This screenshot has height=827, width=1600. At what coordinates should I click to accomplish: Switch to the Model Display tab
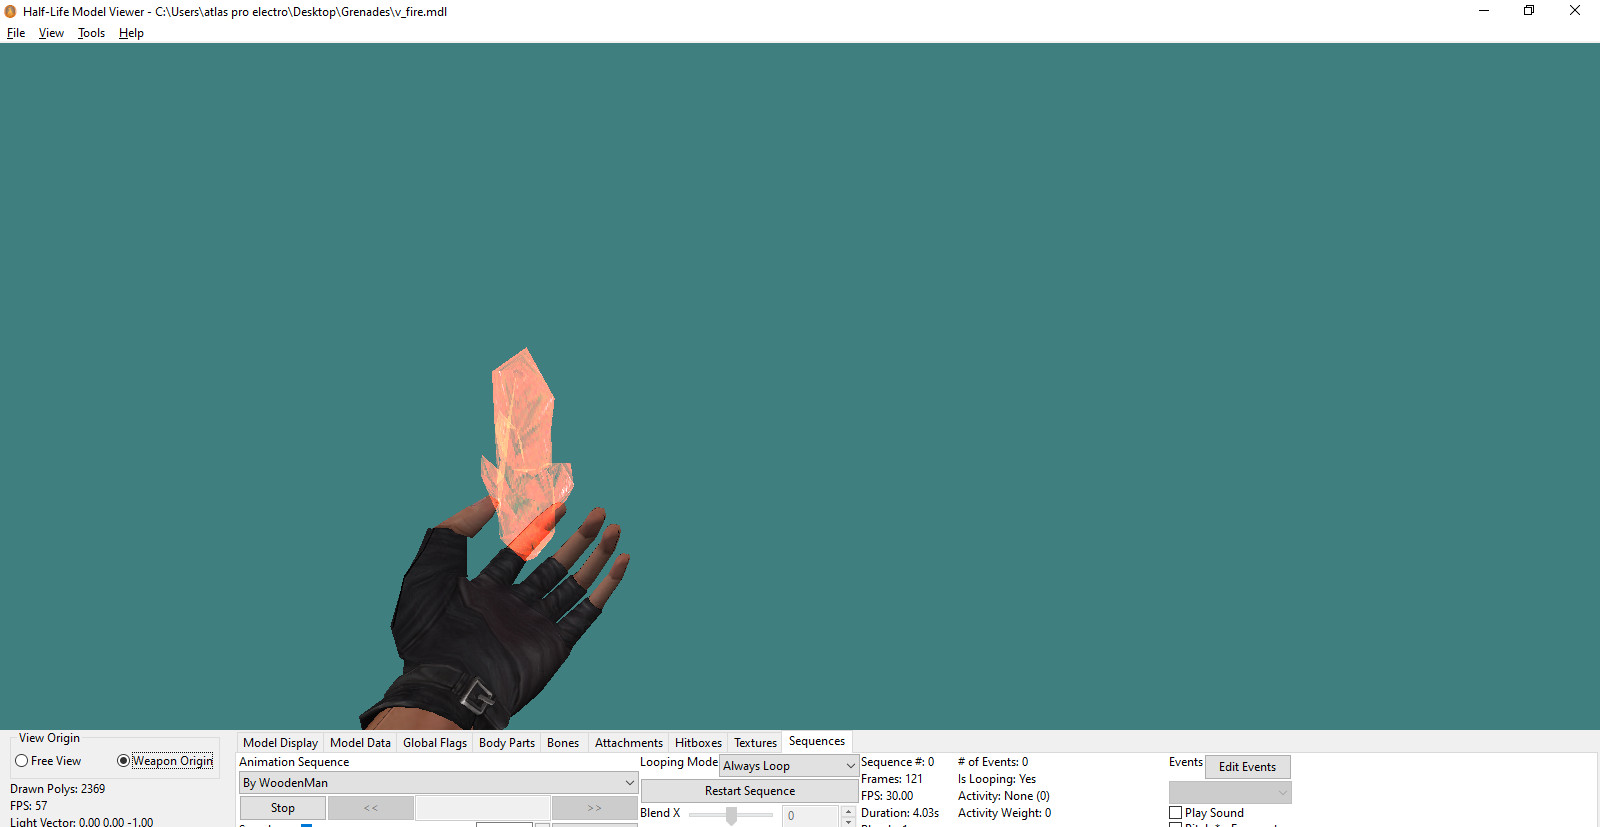(280, 743)
